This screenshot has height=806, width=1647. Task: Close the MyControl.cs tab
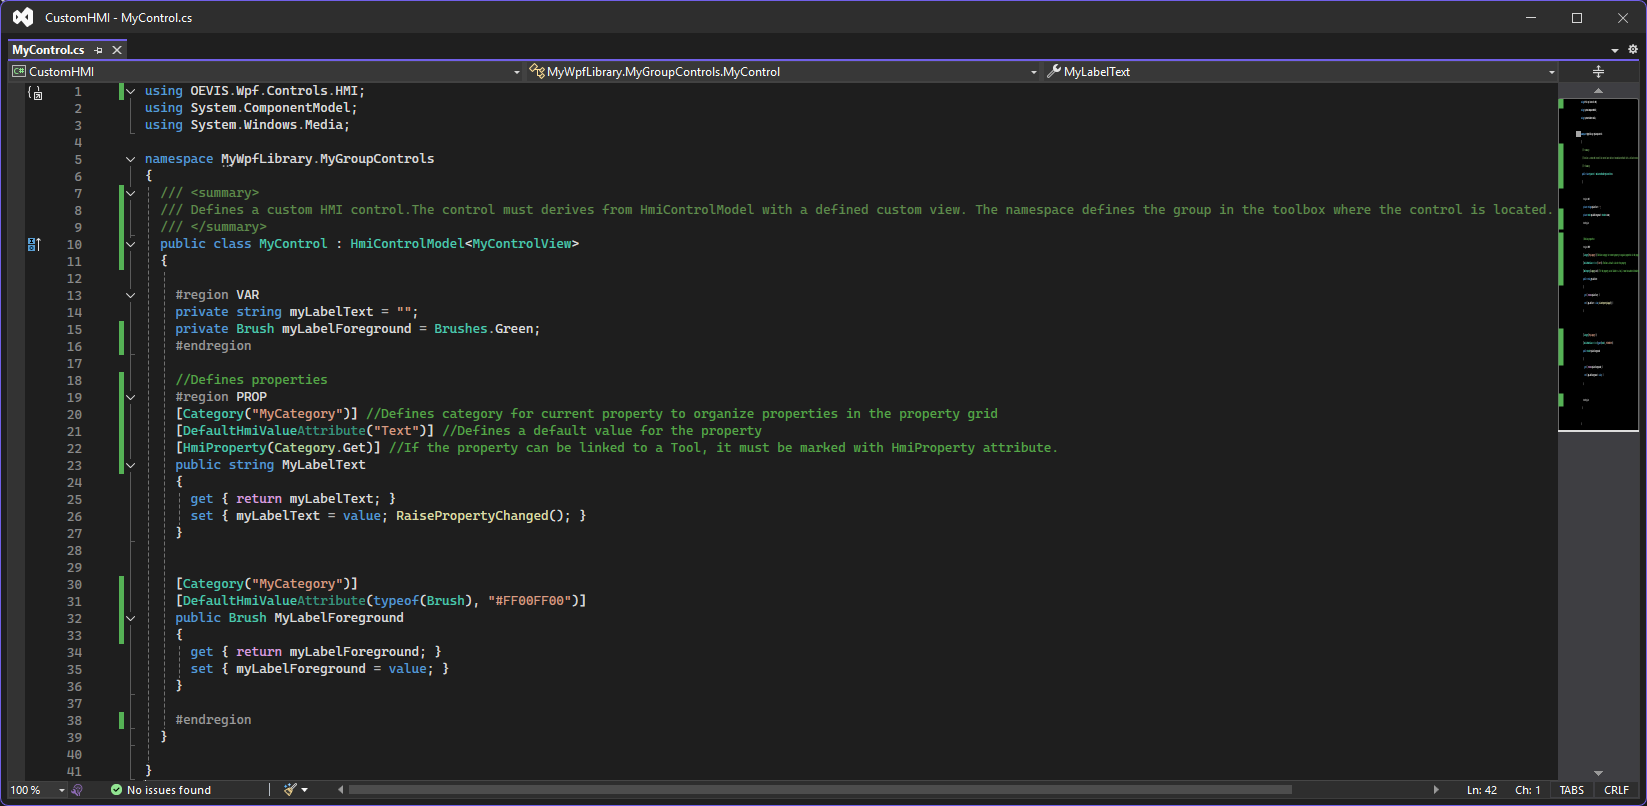pyautogui.click(x=117, y=50)
